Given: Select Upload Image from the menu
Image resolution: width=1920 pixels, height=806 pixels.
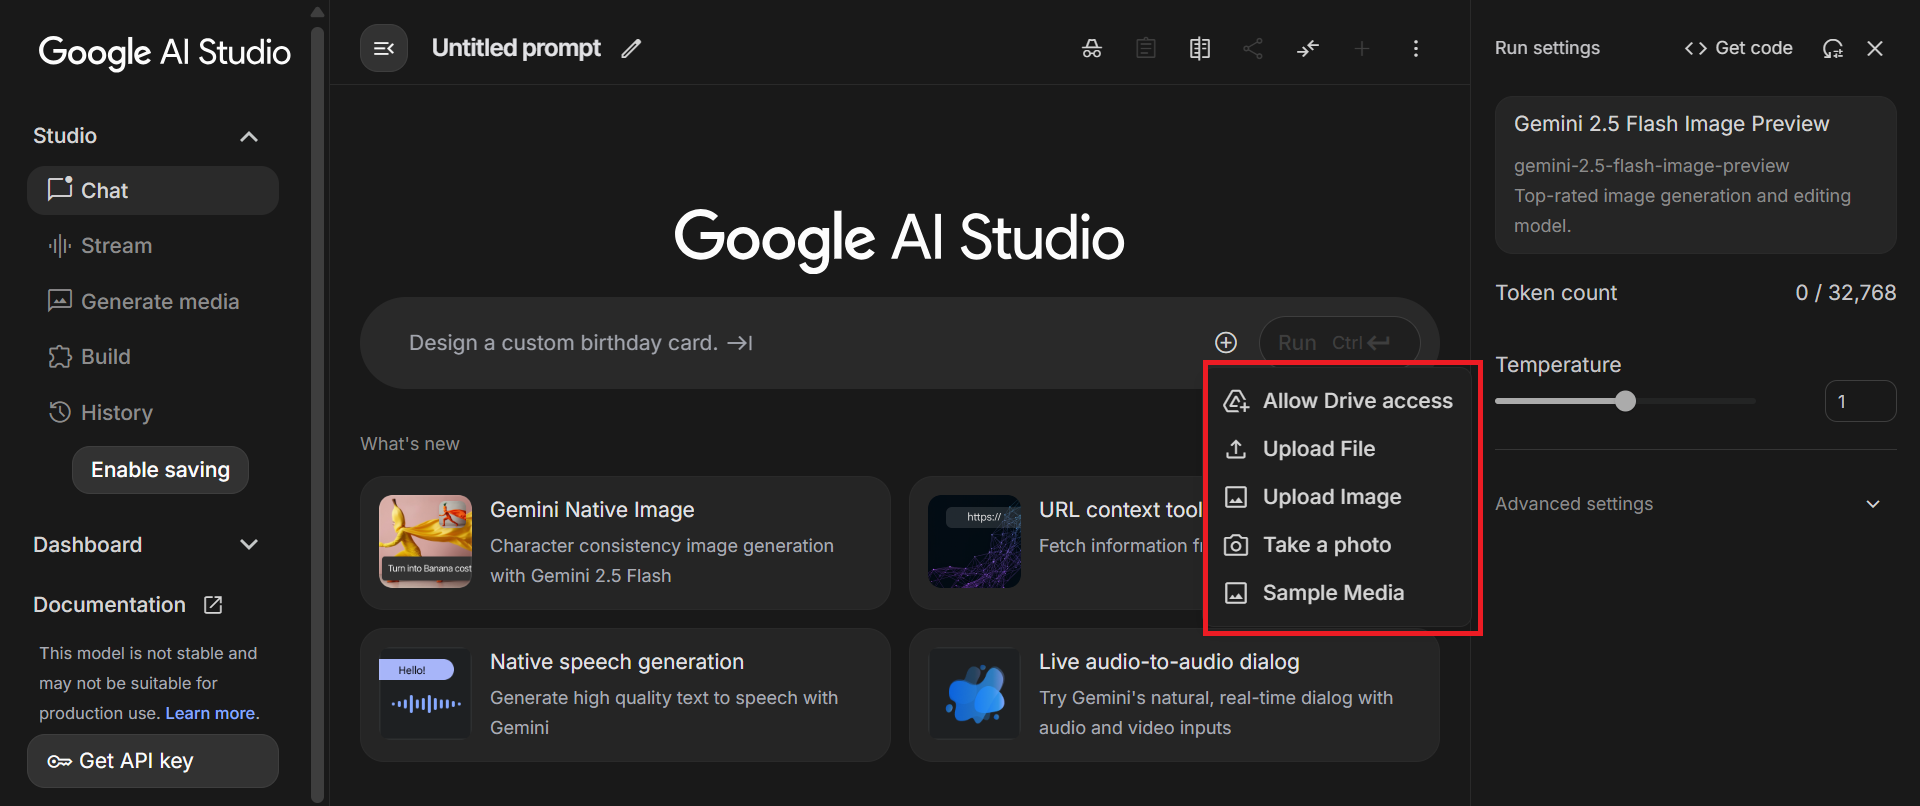Looking at the screenshot, I should click(x=1339, y=497).
